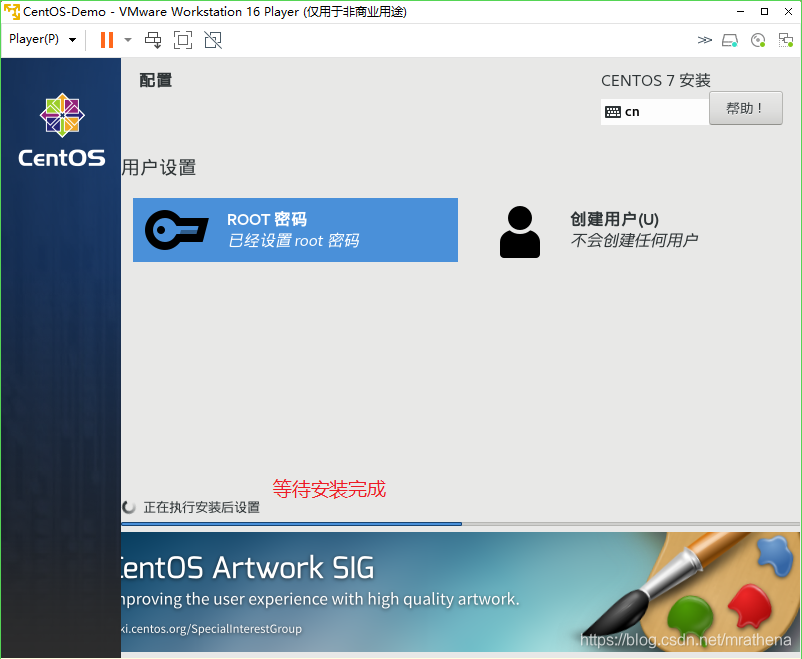Toggle Unity mode icon
This screenshot has height=659, width=802.
213,39
